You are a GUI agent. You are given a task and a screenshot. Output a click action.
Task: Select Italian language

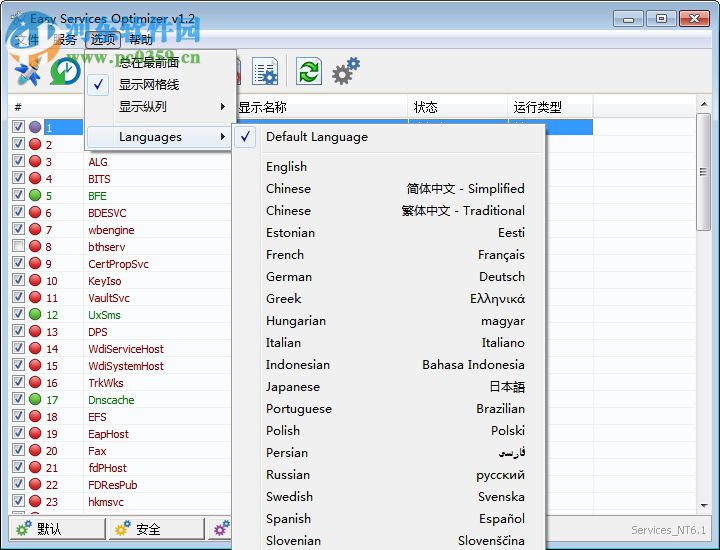[x=389, y=343]
